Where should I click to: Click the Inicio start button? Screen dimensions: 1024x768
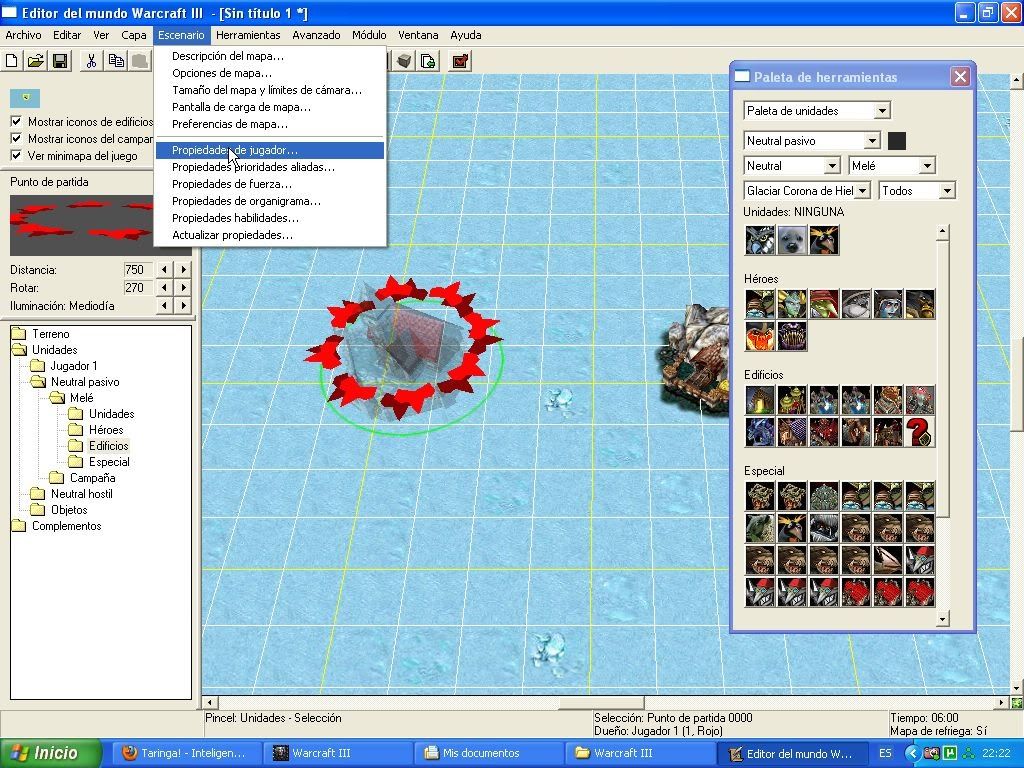click(x=51, y=753)
